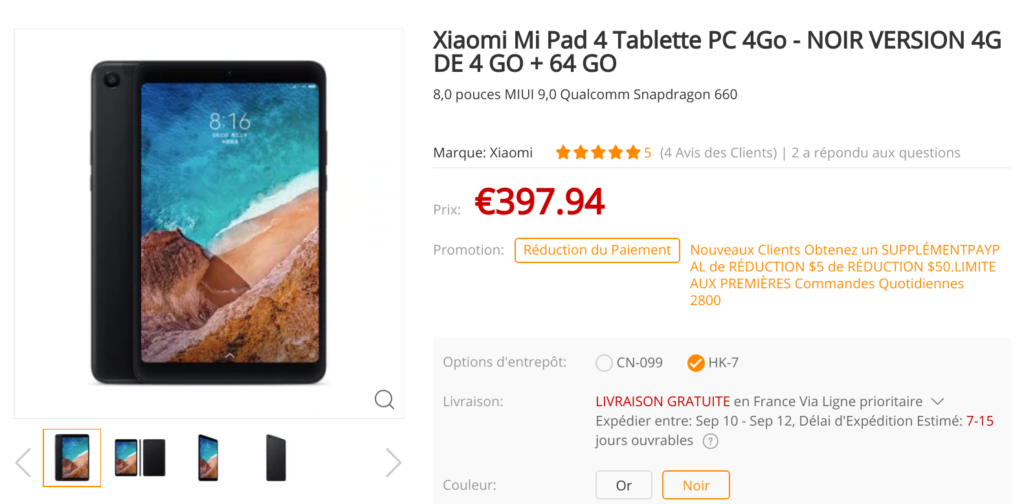Click the five-star rating icons
Viewport: 1024px width, 504px height.
[x=598, y=153]
